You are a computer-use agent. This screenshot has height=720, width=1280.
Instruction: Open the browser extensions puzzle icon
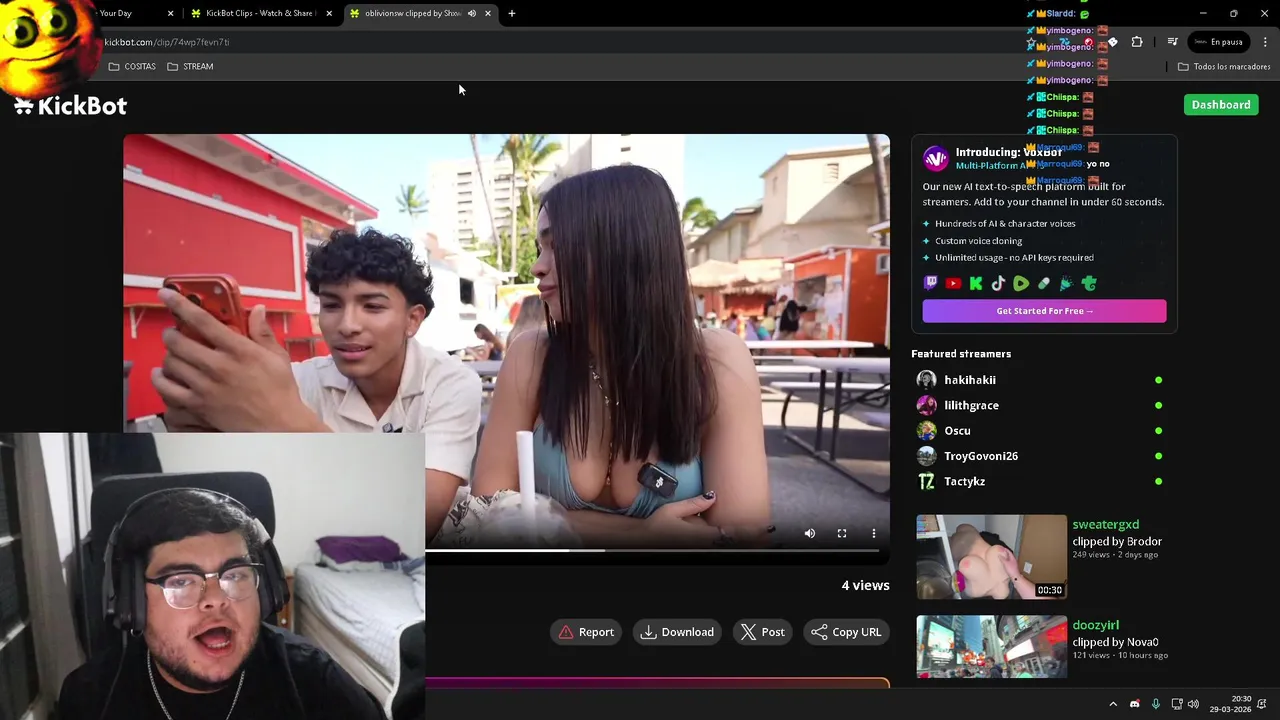[1137, 42]
